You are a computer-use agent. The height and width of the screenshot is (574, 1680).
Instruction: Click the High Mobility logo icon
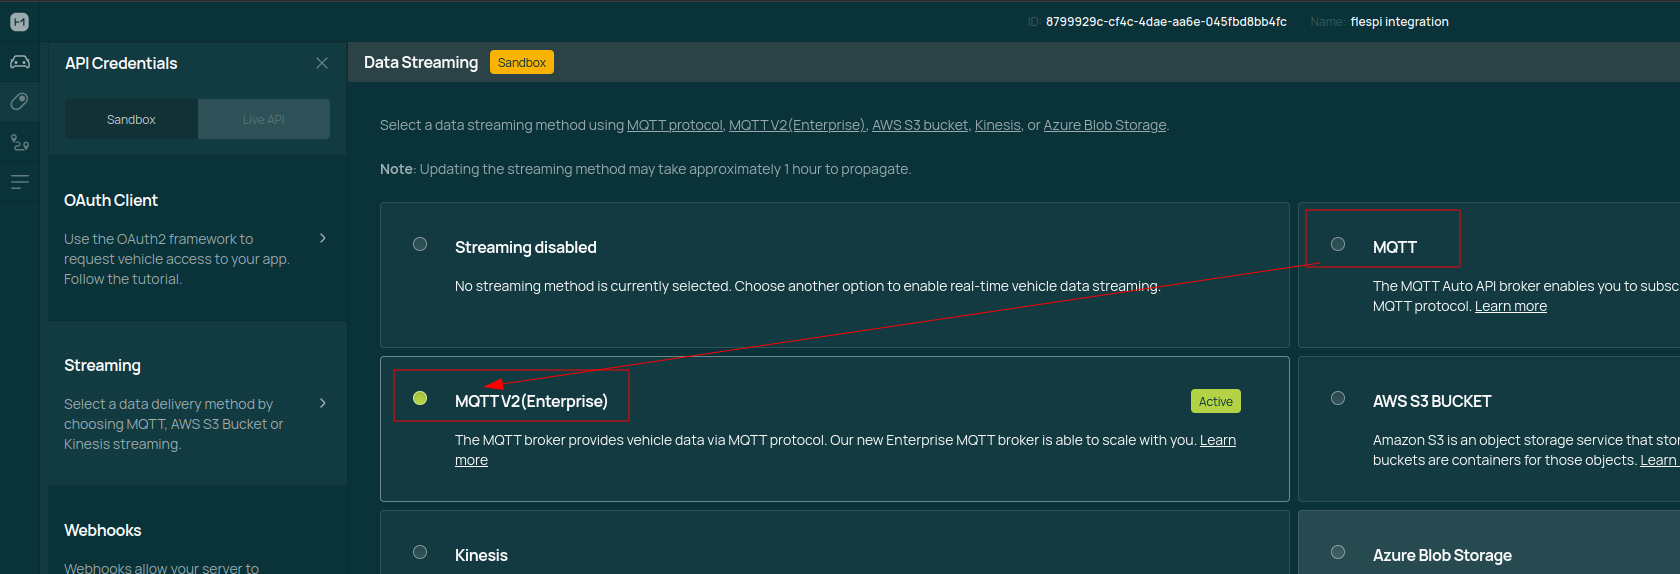click(19, 21)
